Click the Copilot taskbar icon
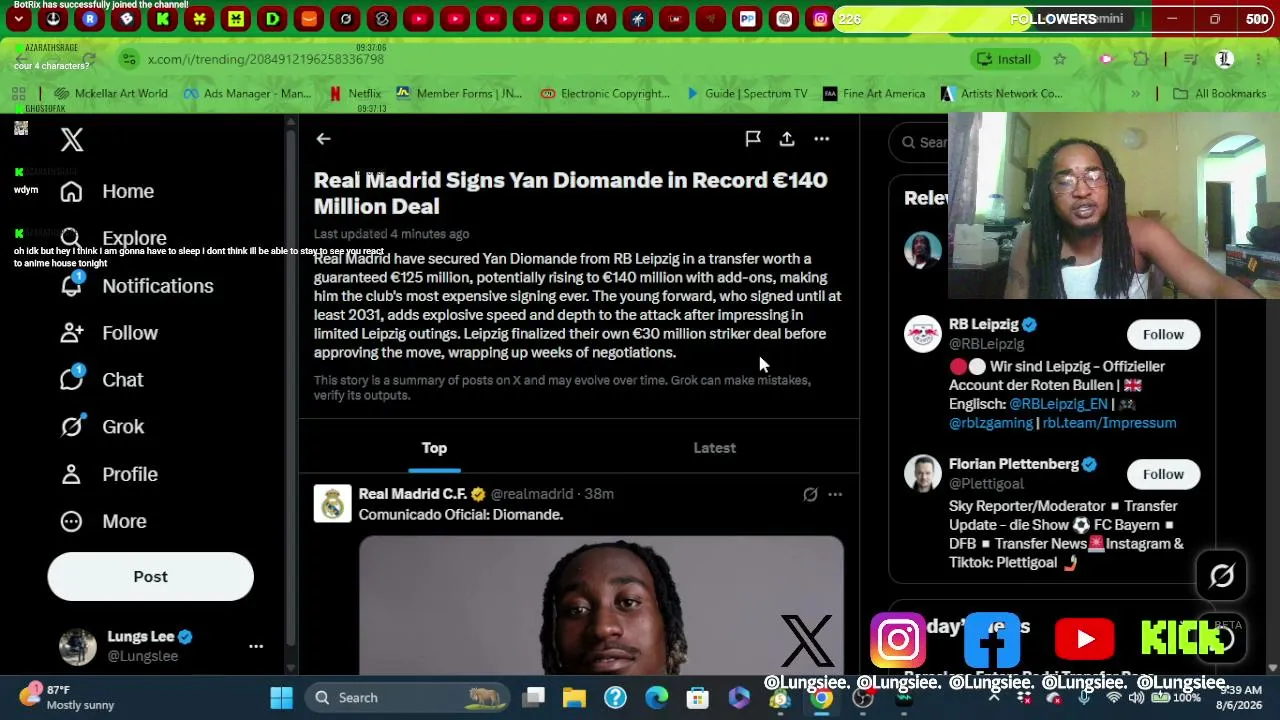Screen dimensions: 1280x720 739,698
